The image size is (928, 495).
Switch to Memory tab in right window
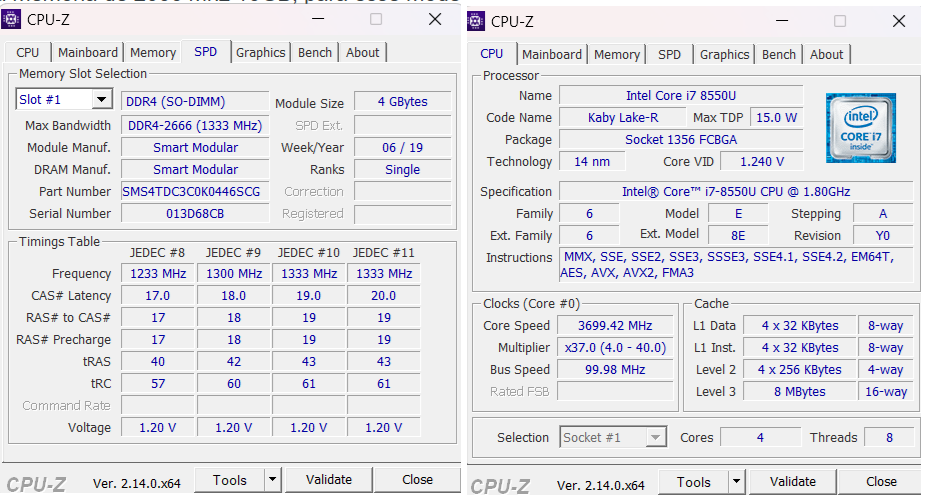[x=617, y=54]
